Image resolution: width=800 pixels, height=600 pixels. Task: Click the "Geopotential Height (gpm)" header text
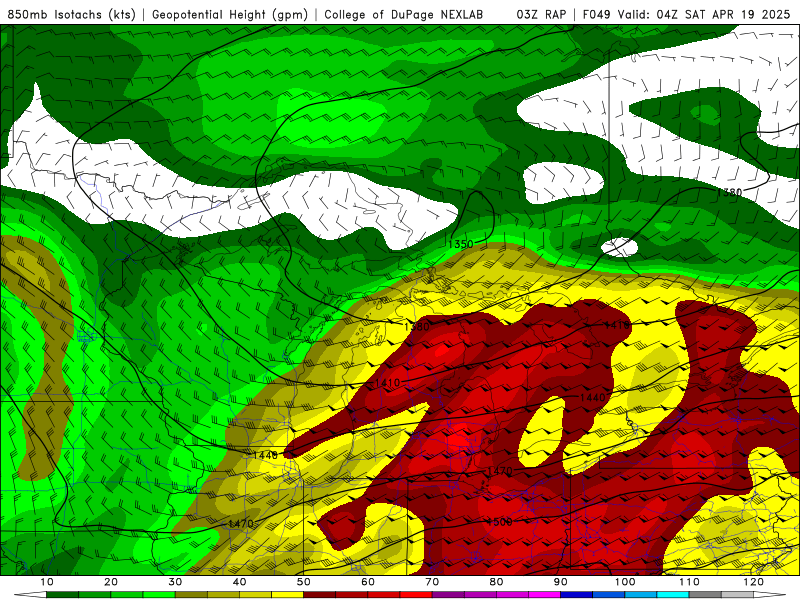point(230,15)
